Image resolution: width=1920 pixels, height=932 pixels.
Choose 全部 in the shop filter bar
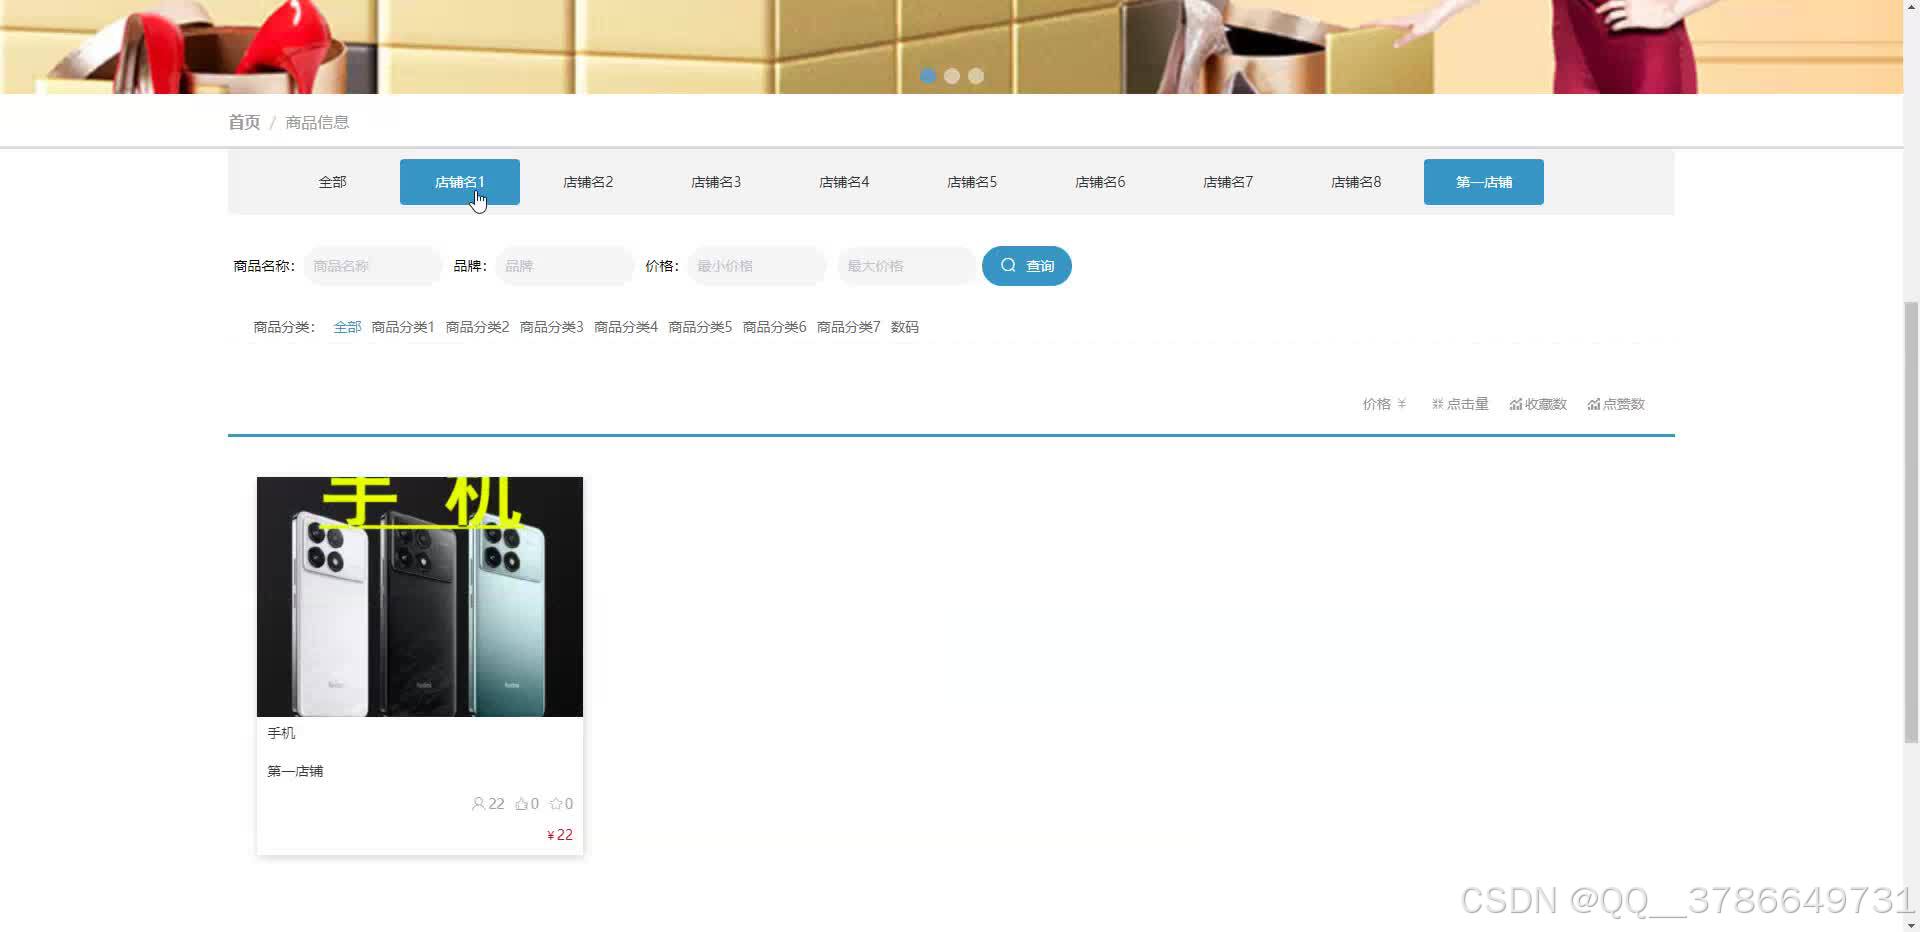[x=333, y=181]
